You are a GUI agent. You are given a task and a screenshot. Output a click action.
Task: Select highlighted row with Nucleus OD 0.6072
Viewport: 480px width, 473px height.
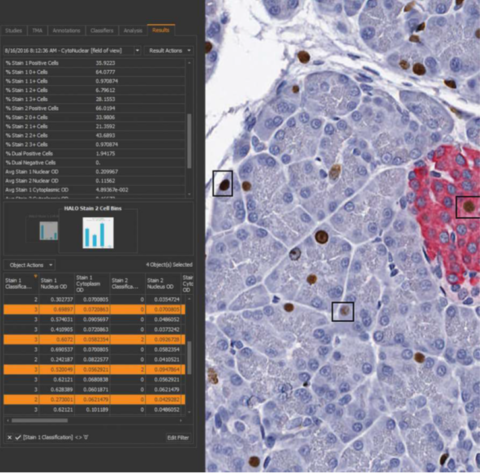94,339
